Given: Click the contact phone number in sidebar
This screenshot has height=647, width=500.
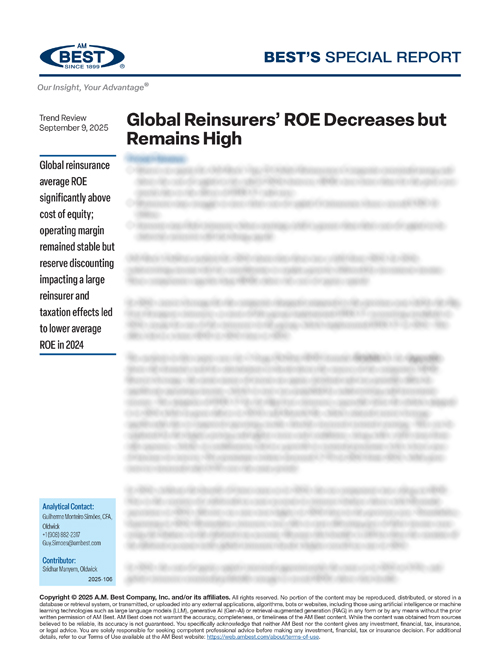Looking at the screenshot, I should tap(61, 534).
